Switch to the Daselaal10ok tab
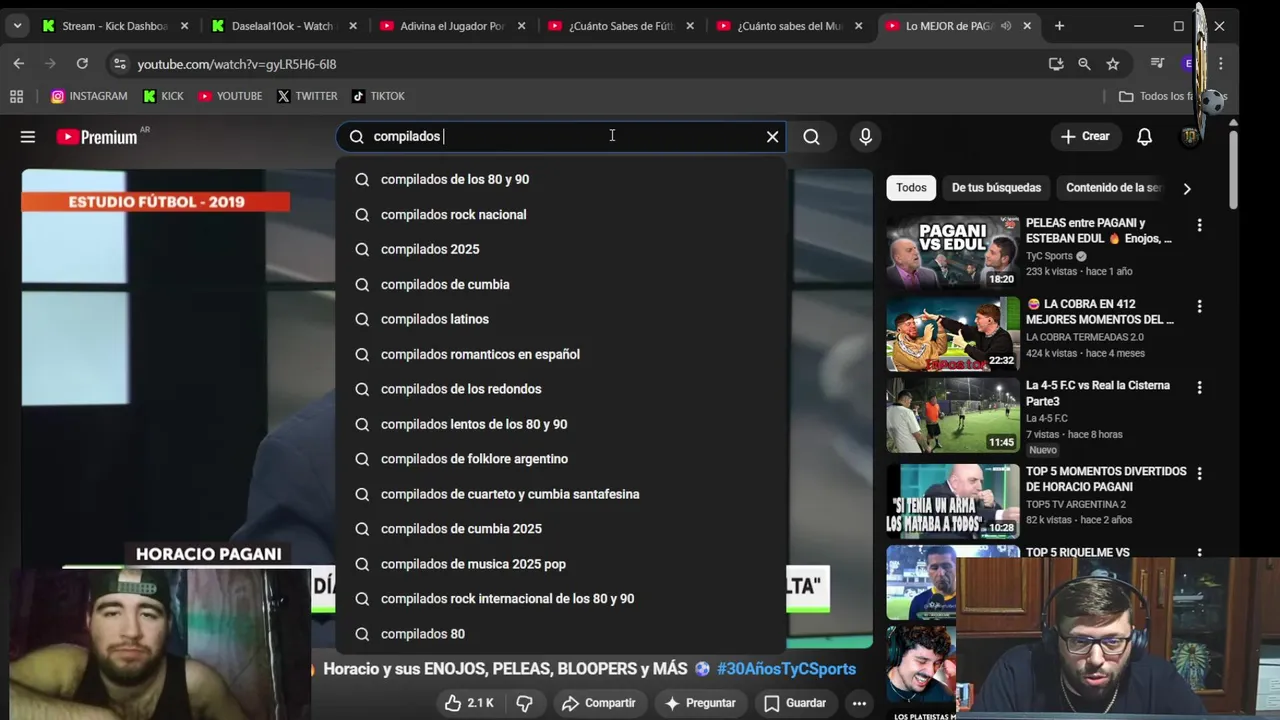Image resolution: width=1280 pixels, height=720 pixels. (285, 26)
